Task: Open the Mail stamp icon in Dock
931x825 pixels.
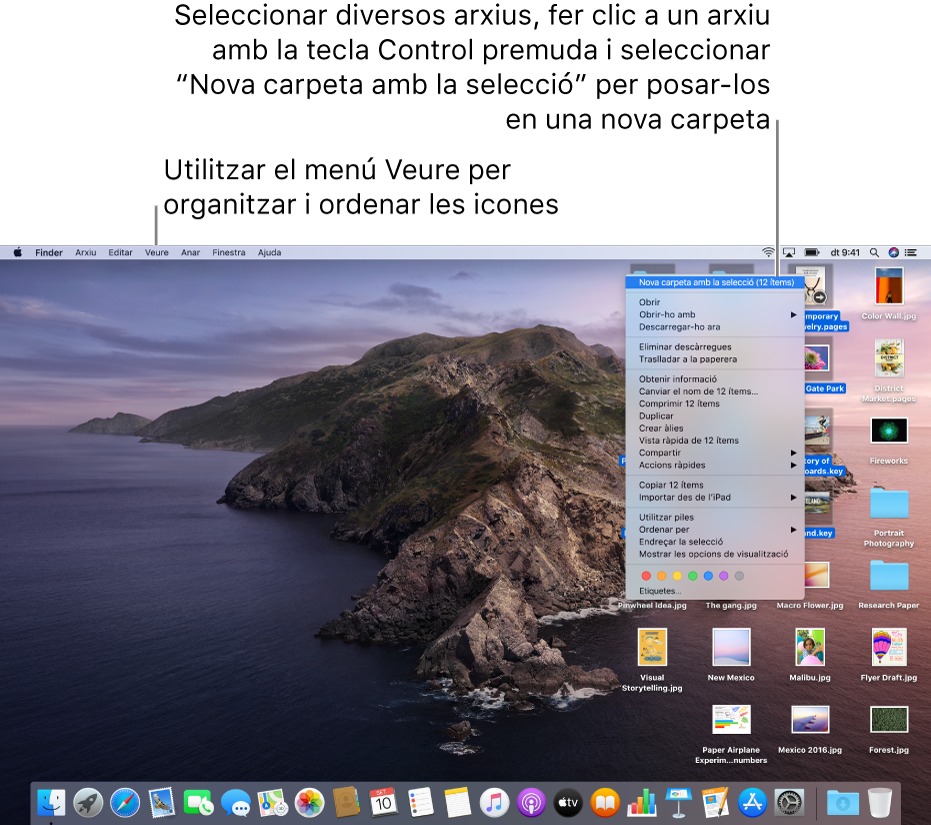Action: (x=162, y=802)
